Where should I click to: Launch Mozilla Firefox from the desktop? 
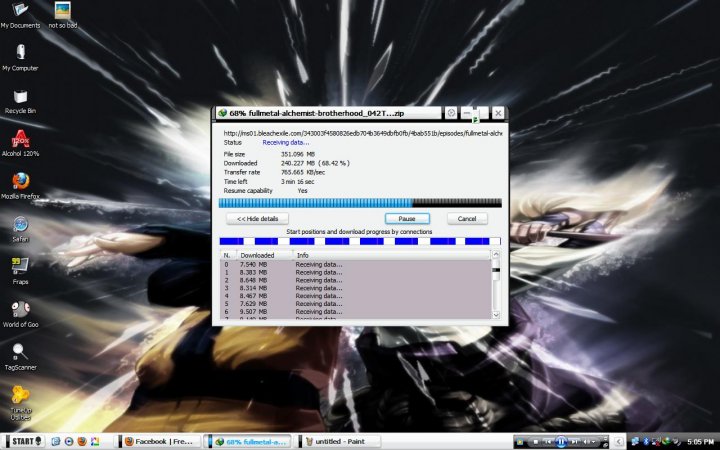pyautogui.click(x=19, y=181)
